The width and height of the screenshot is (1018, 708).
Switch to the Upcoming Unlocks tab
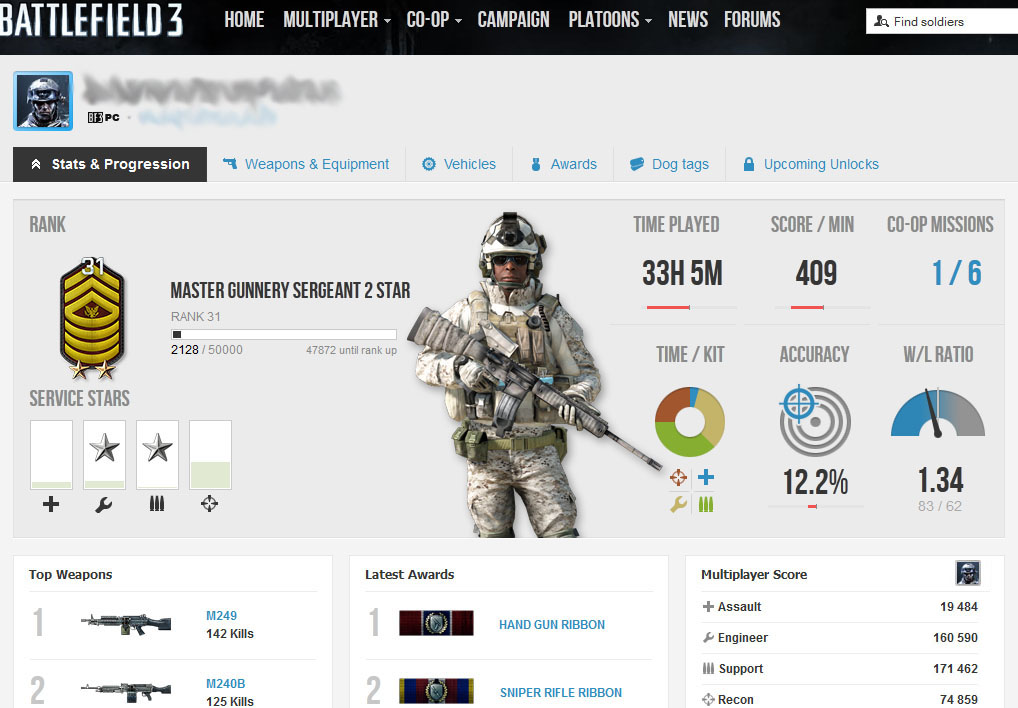[811, 164]
